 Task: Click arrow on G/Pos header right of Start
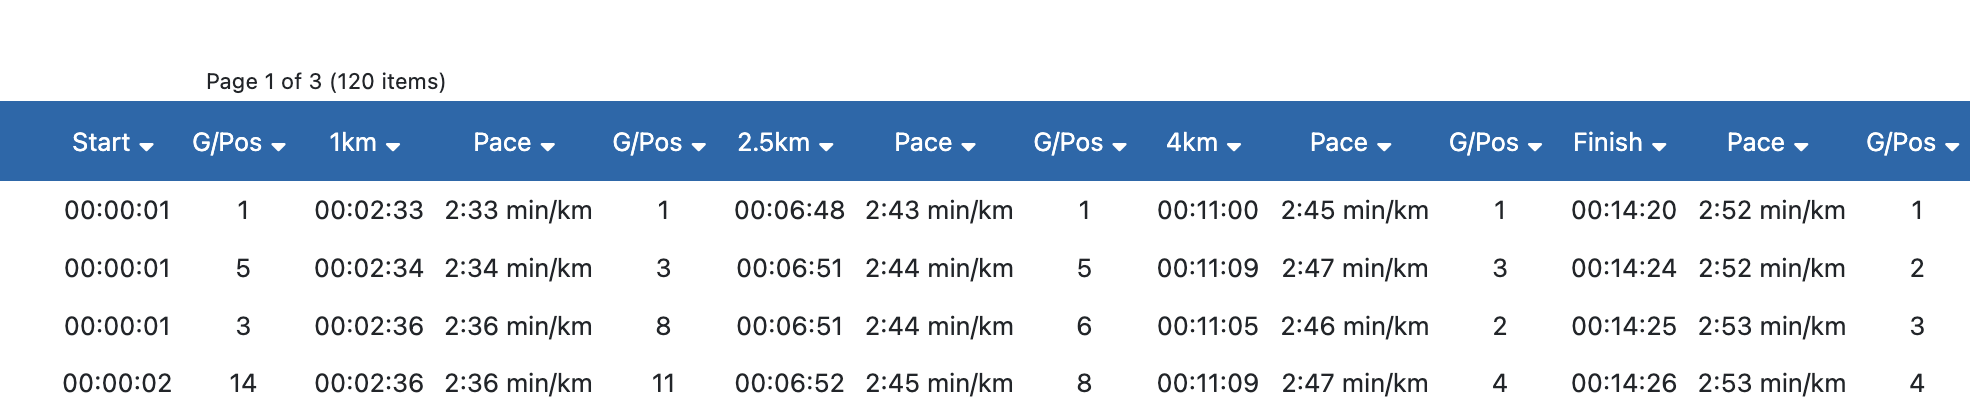pos(278,146)
